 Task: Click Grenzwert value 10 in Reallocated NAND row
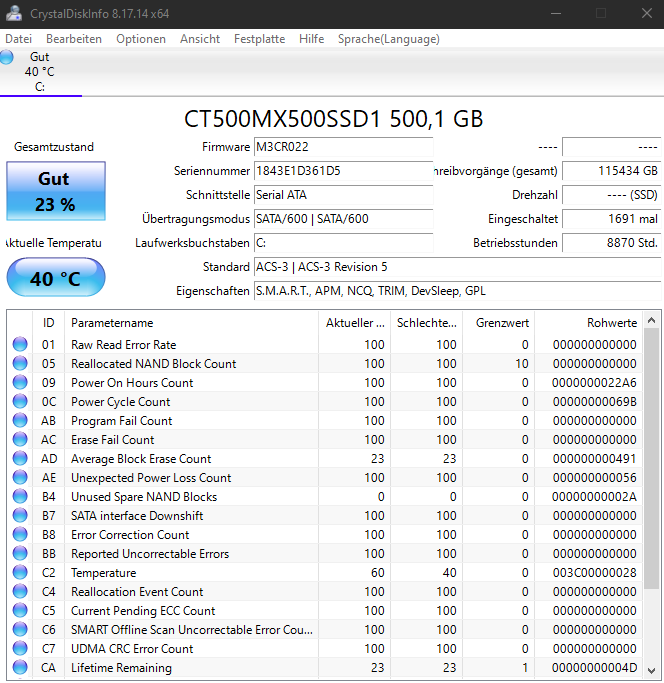522,363
